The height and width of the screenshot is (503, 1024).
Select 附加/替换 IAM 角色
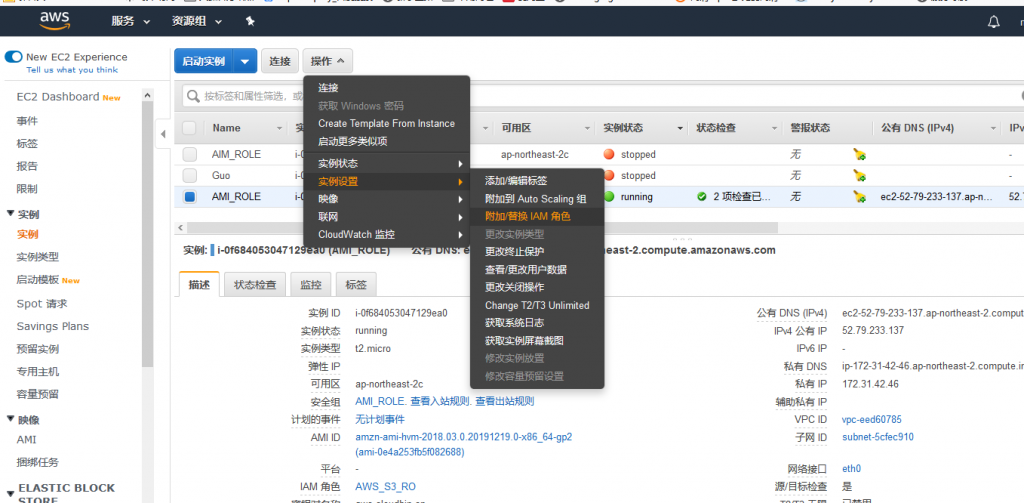537,216
